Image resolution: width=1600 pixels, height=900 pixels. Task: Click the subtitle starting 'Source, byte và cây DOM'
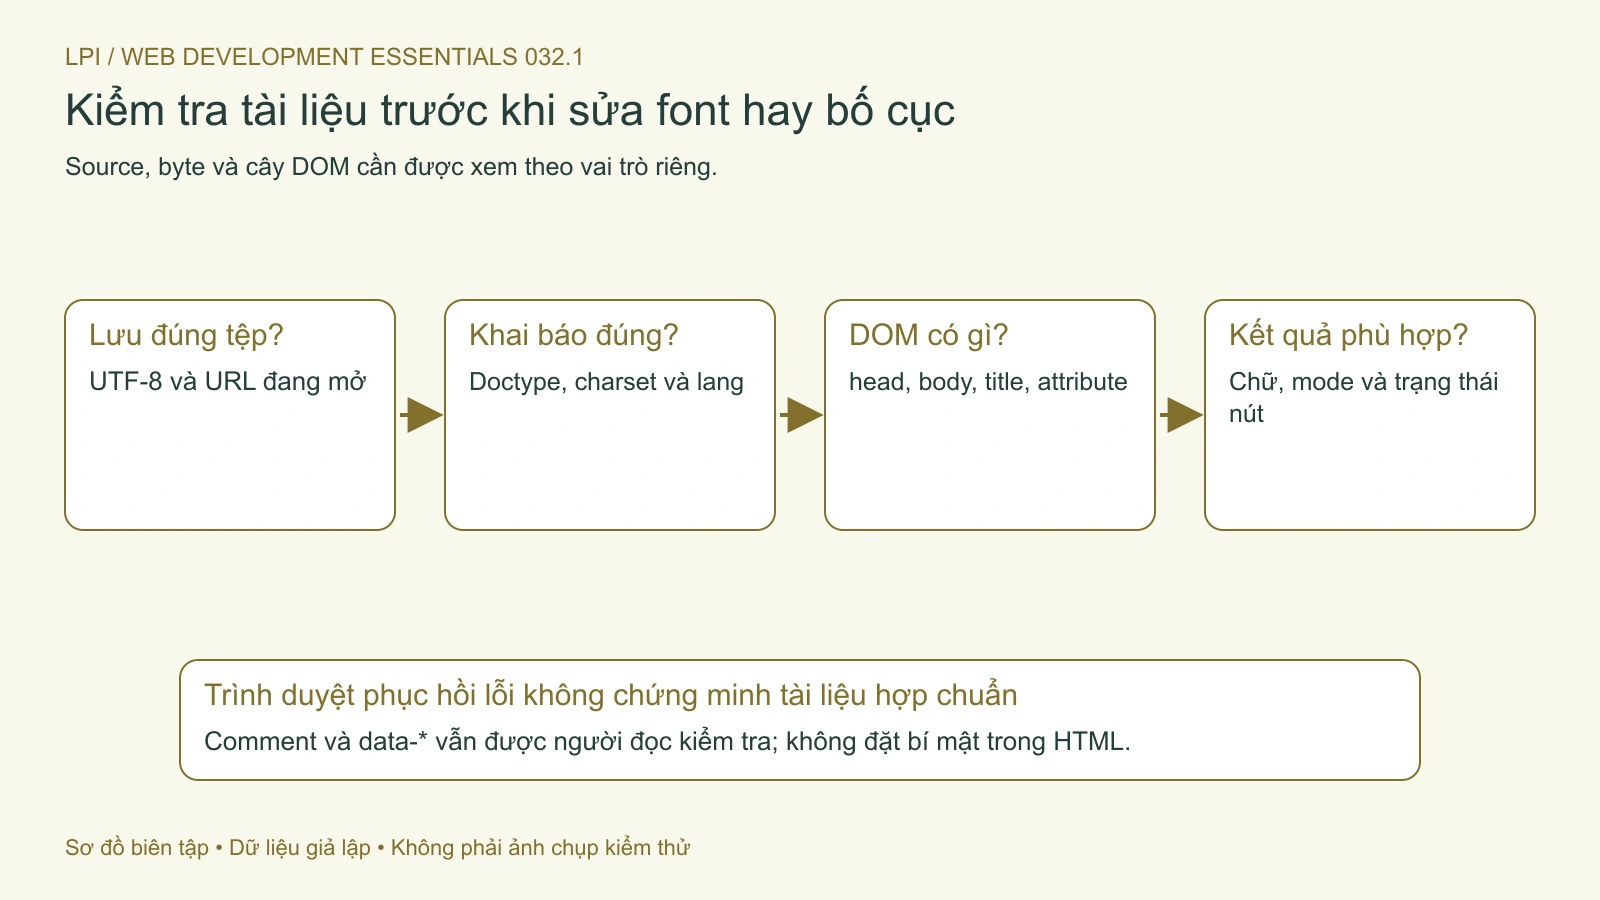point(391,167)
